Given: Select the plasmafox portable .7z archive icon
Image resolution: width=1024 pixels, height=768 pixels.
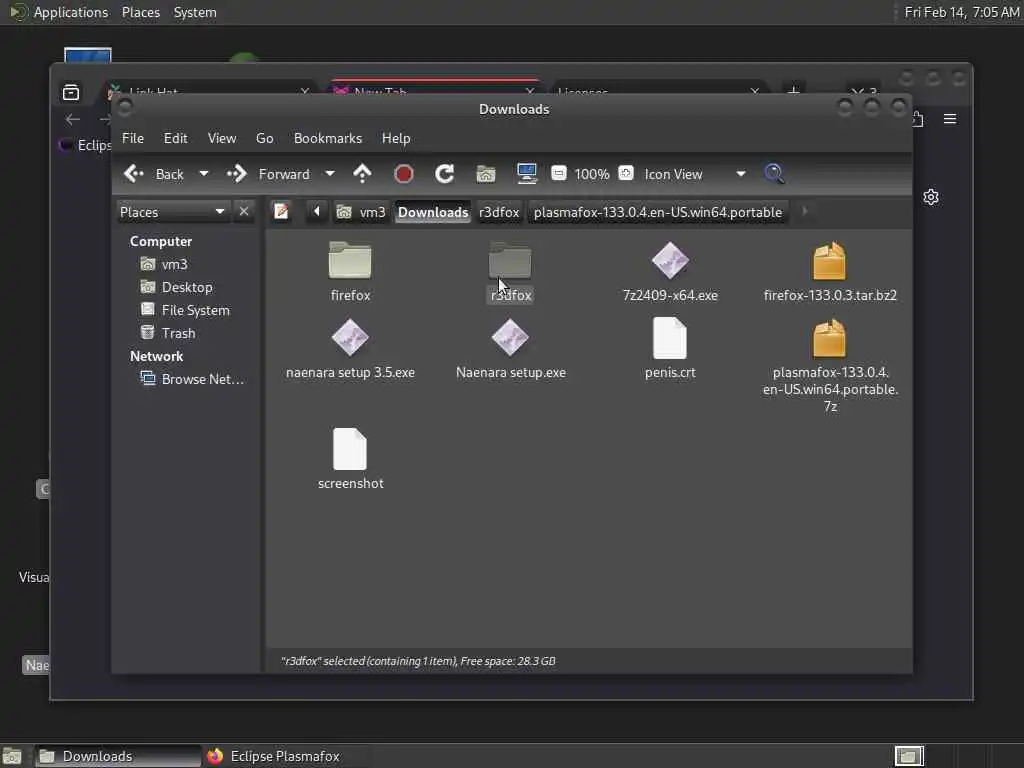Looking at the screenshot, I should 829,338.
